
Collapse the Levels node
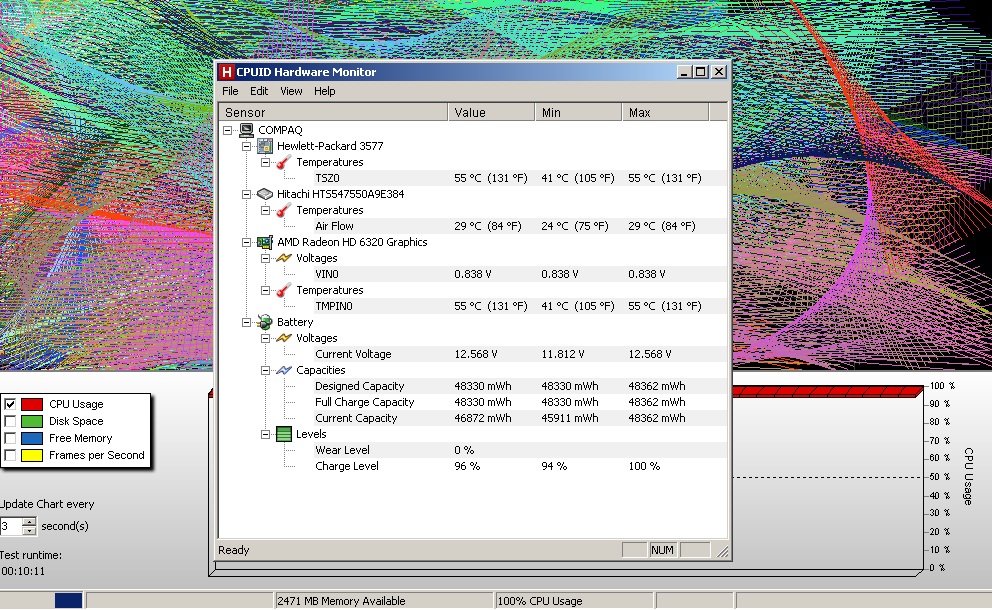tap(266, 435)
